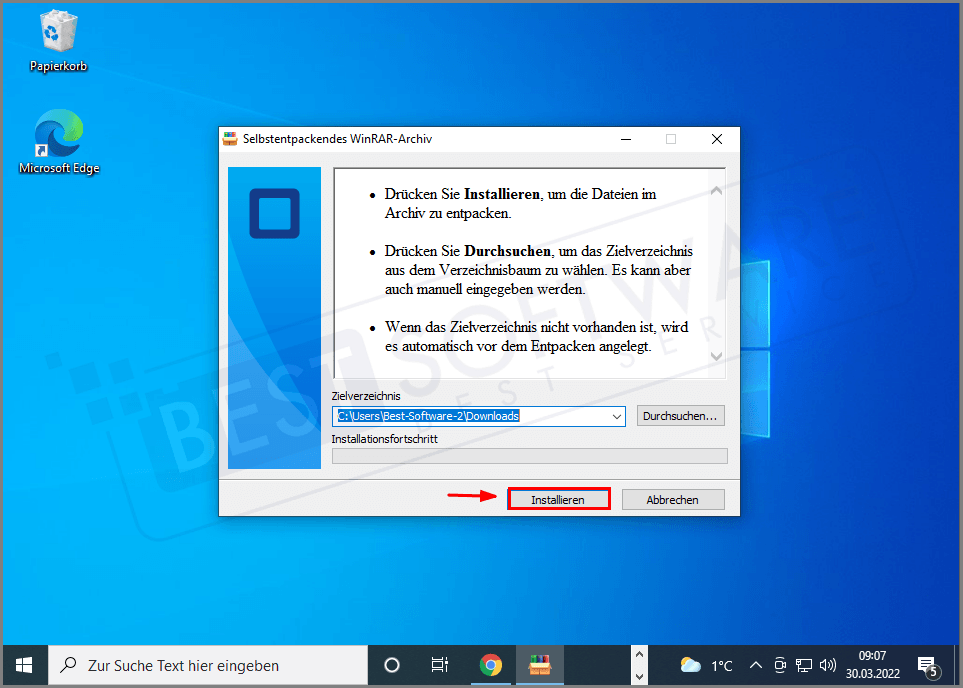Launch Google Chrome from the taskbar

(490, 664)
